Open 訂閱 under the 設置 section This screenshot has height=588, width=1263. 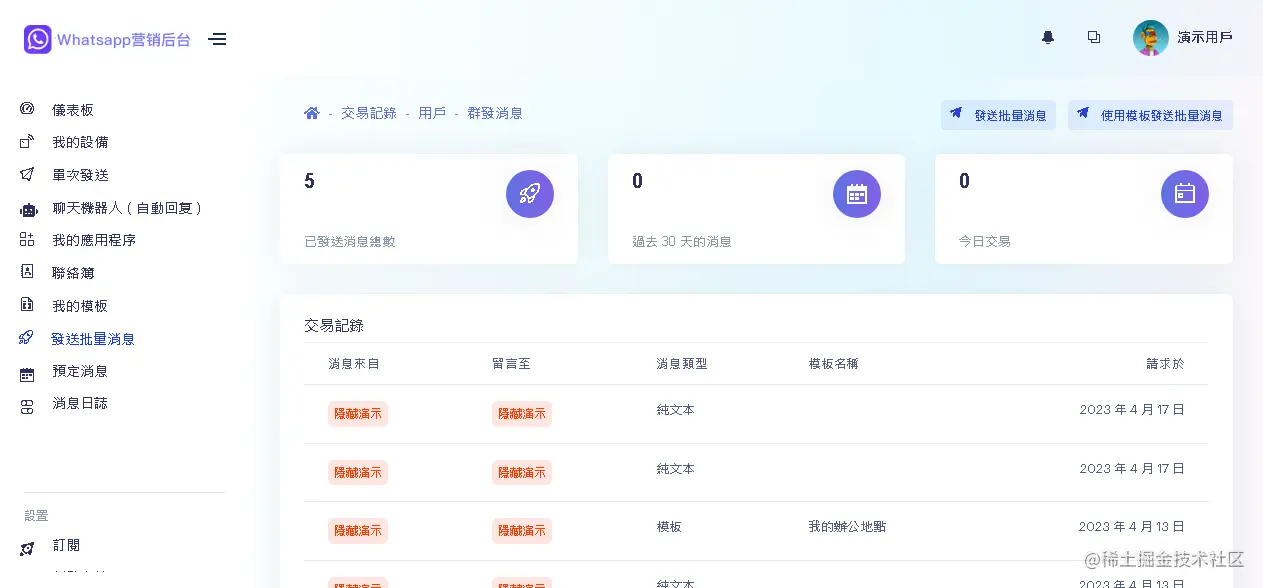[x=66, y=545]
